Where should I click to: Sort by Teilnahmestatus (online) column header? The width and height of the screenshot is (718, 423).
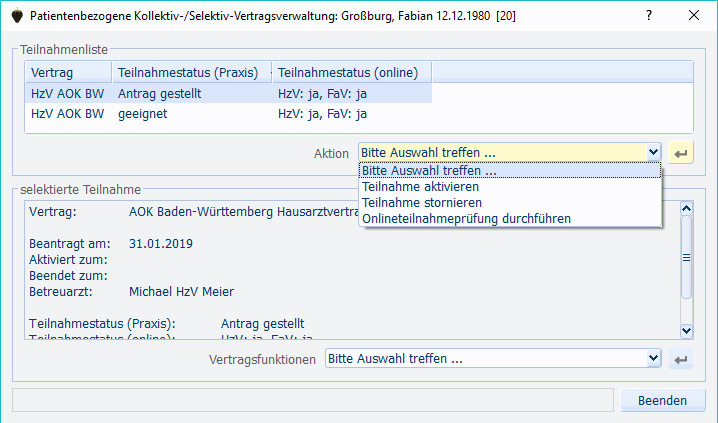[x=353, y=72]
